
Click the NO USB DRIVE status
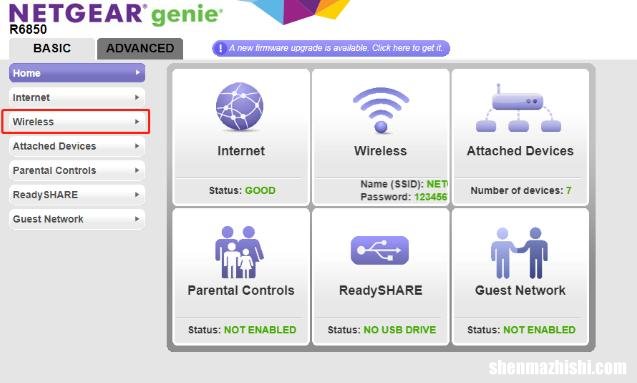click(x=400, y=330)
